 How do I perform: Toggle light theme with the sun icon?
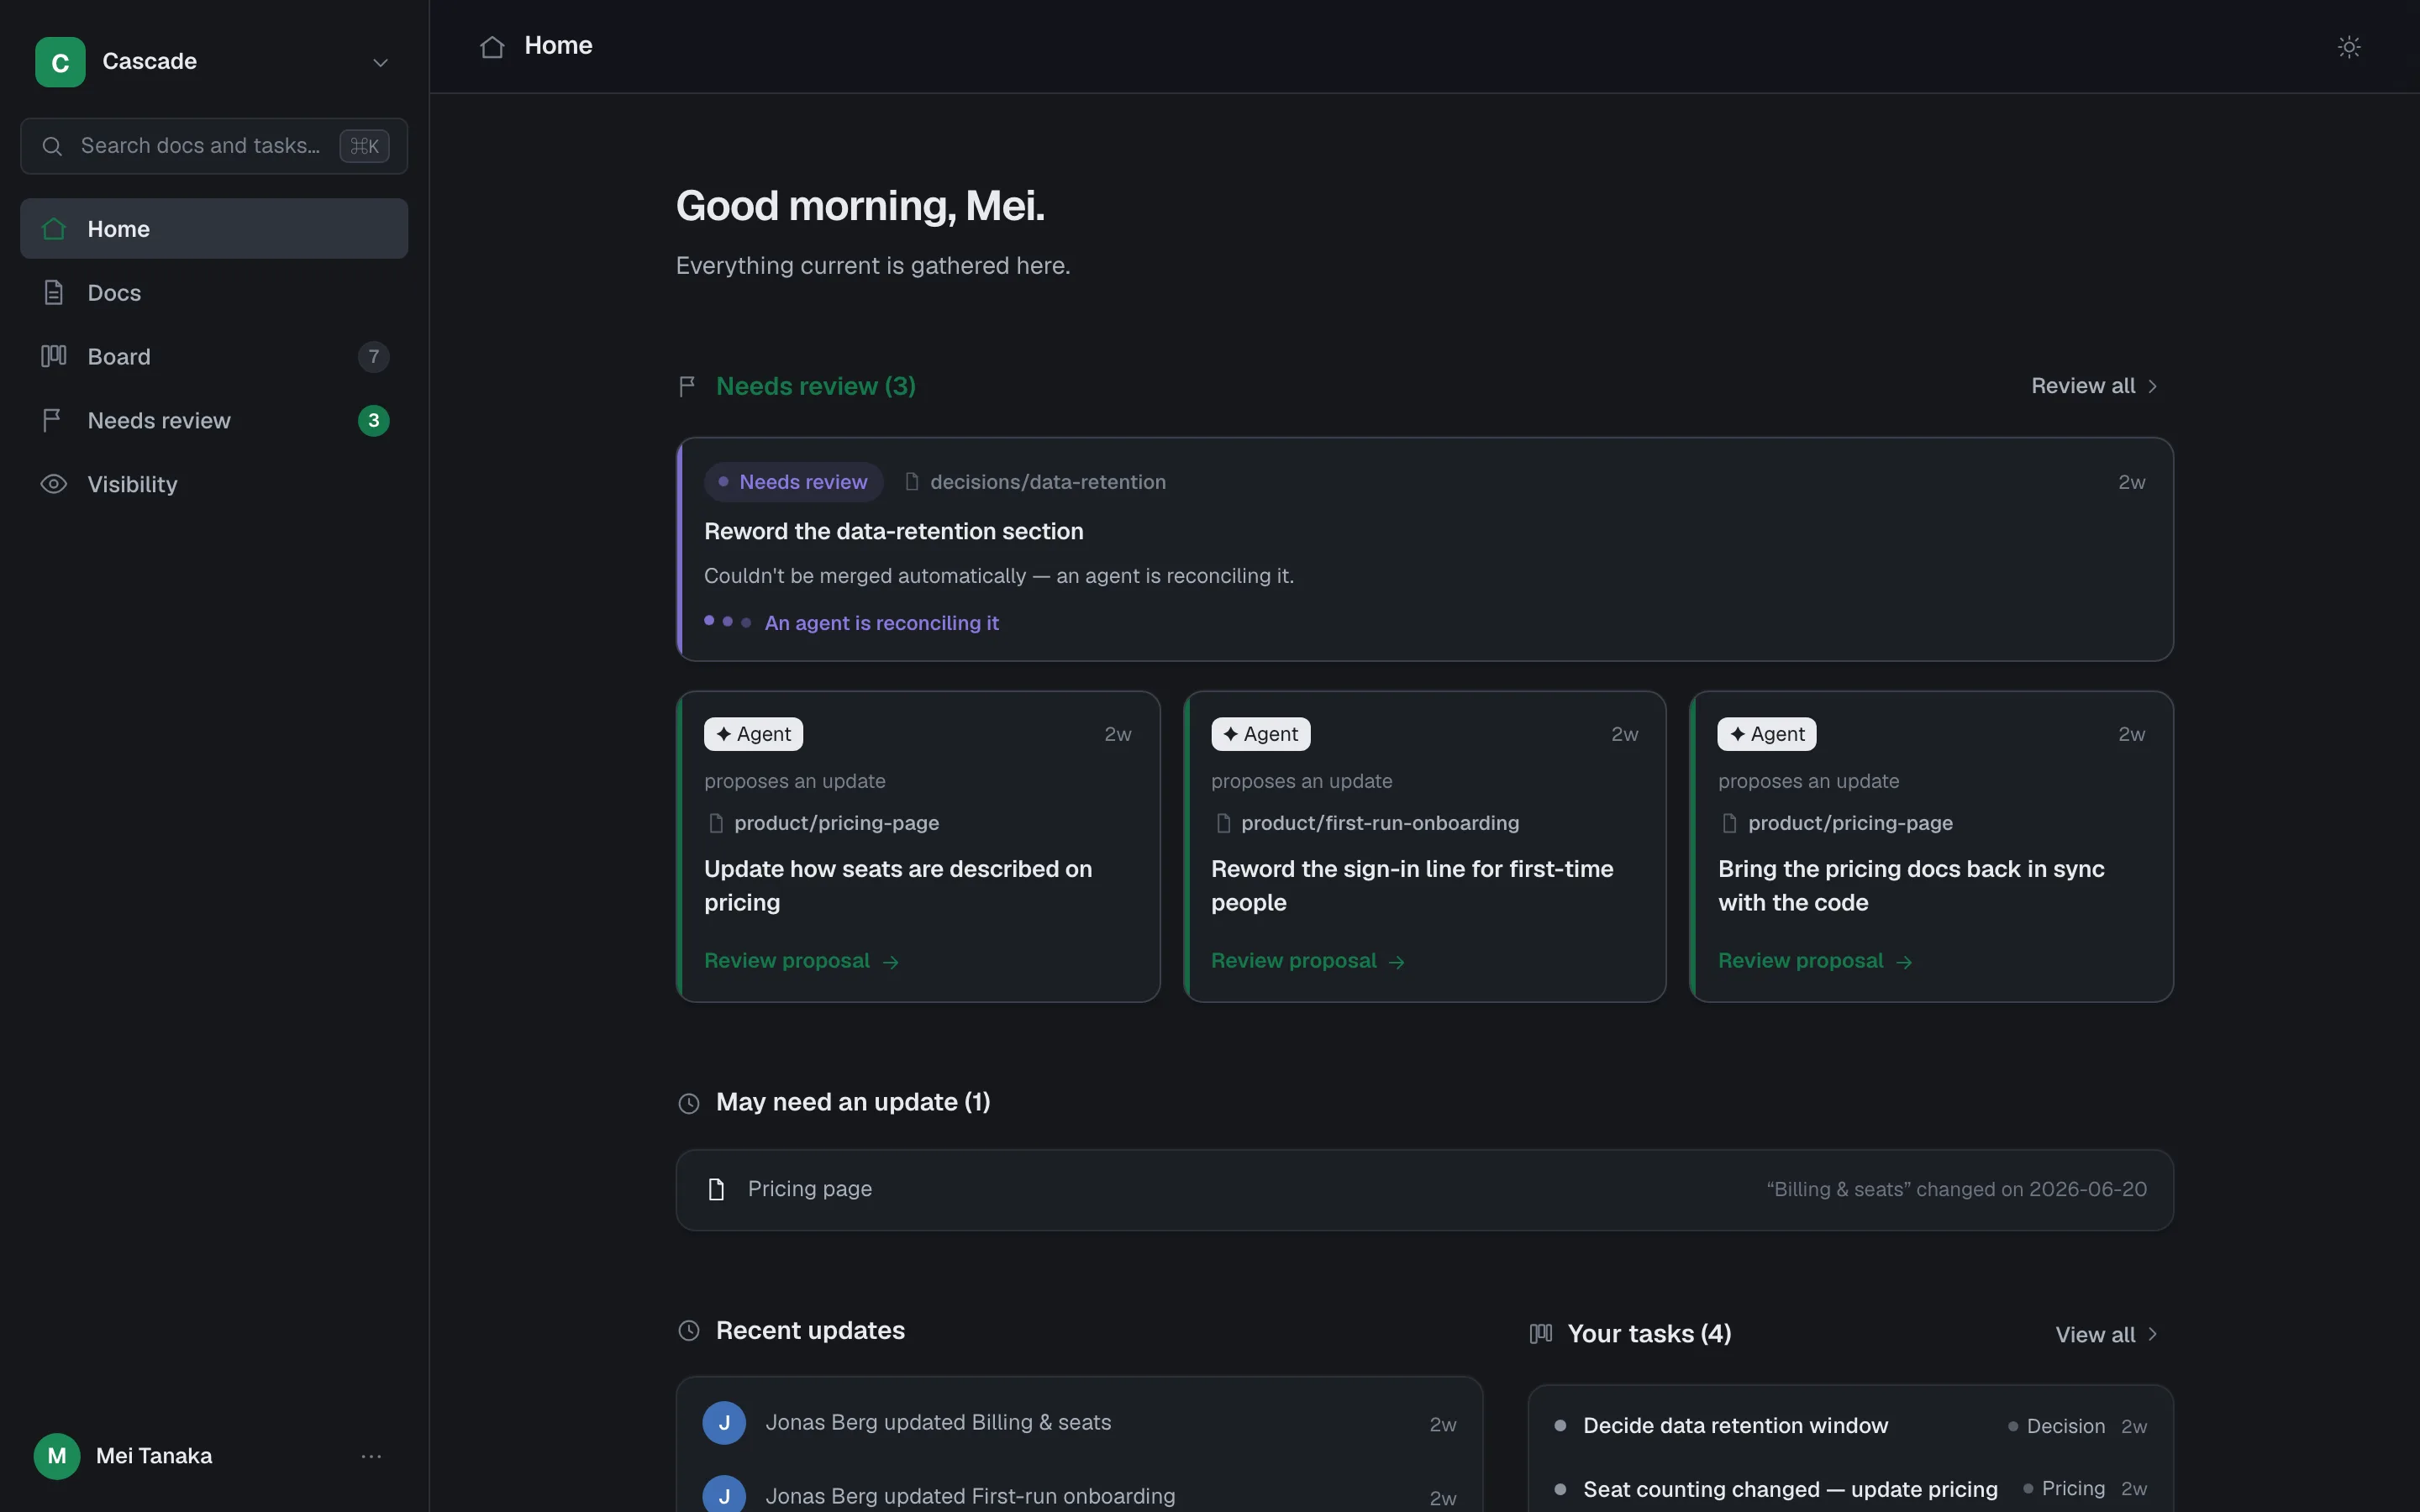click(2349, 47)
